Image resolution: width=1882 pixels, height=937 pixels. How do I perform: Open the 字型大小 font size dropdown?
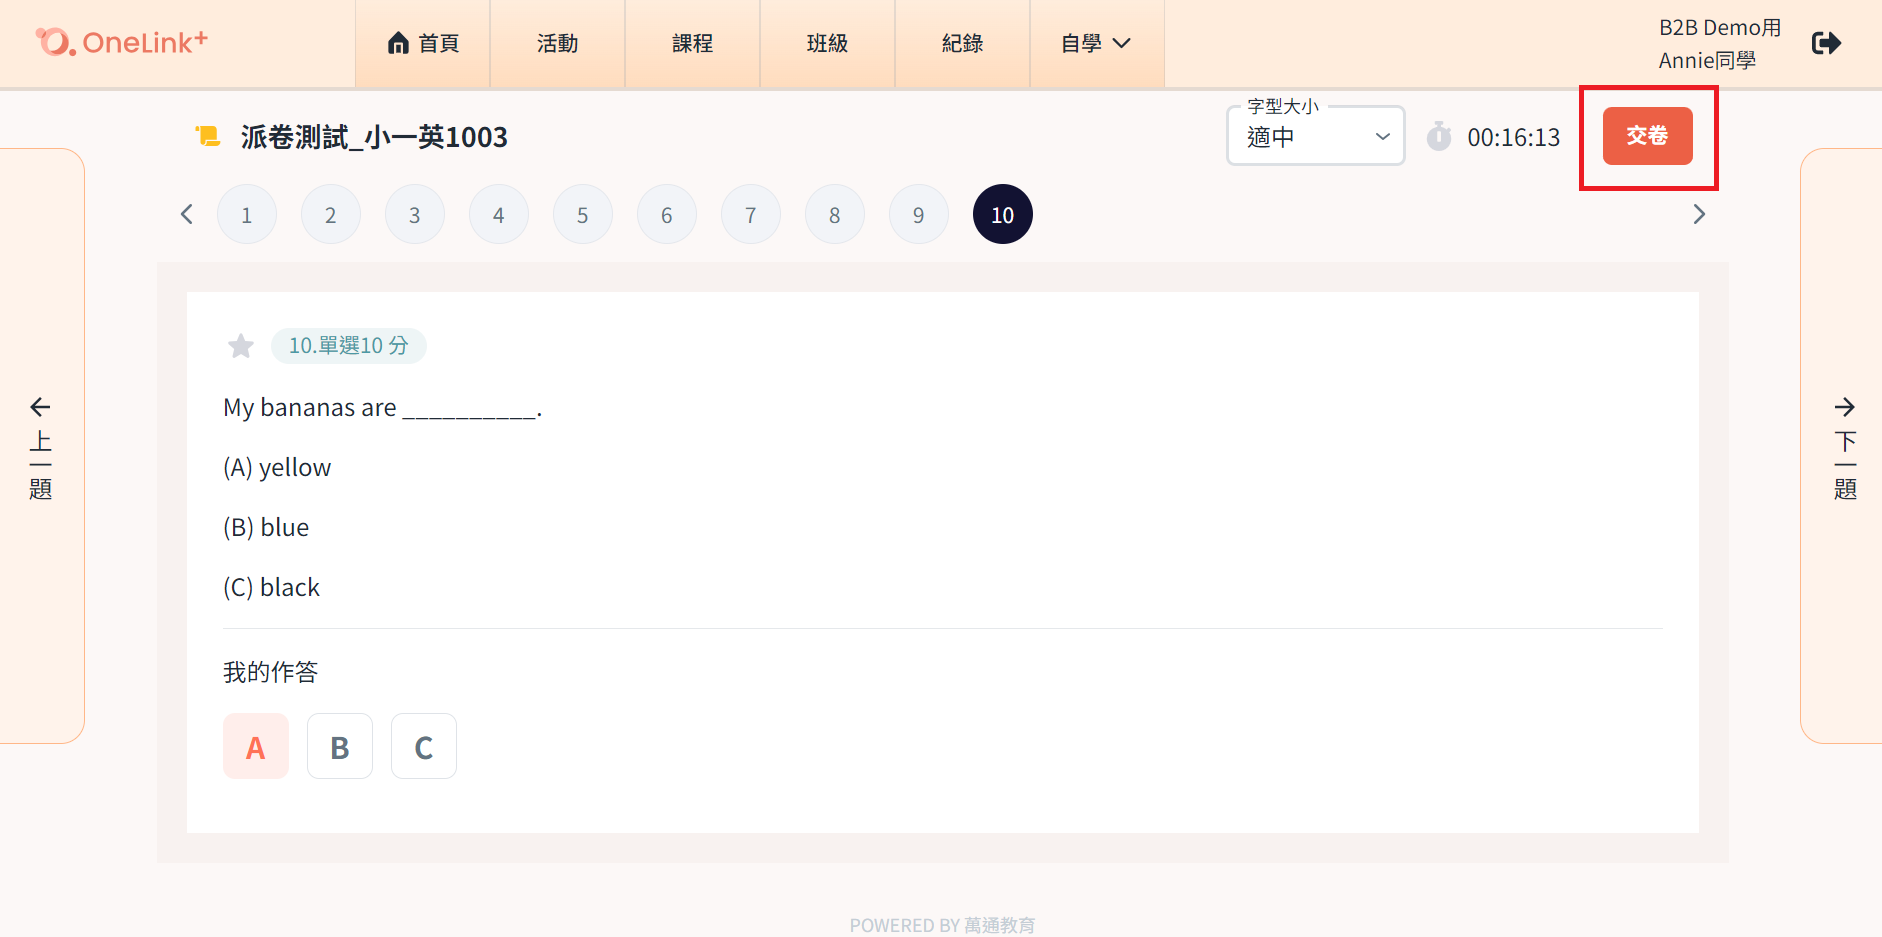pos(1316,136)
